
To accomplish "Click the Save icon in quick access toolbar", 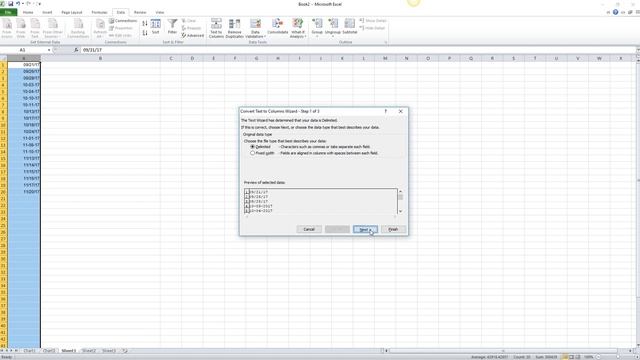I will 11,4.
